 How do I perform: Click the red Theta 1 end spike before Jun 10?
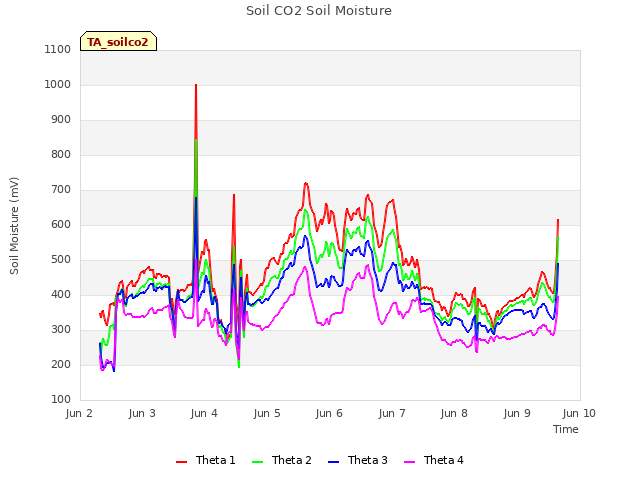(558, 220)
